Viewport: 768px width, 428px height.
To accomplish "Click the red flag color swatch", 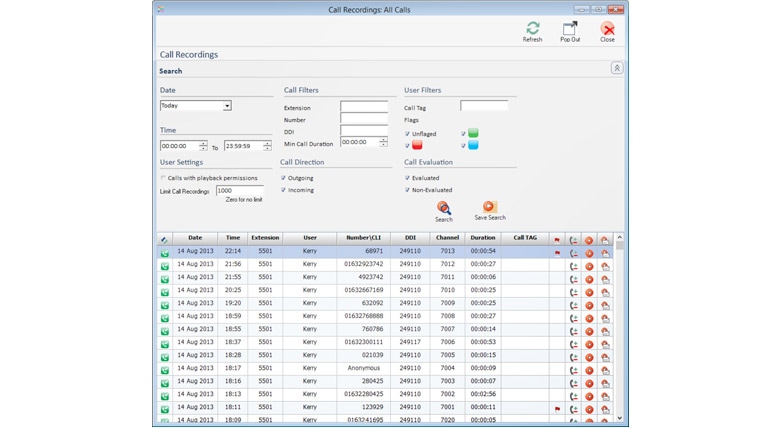I will [x=417, y=145].
